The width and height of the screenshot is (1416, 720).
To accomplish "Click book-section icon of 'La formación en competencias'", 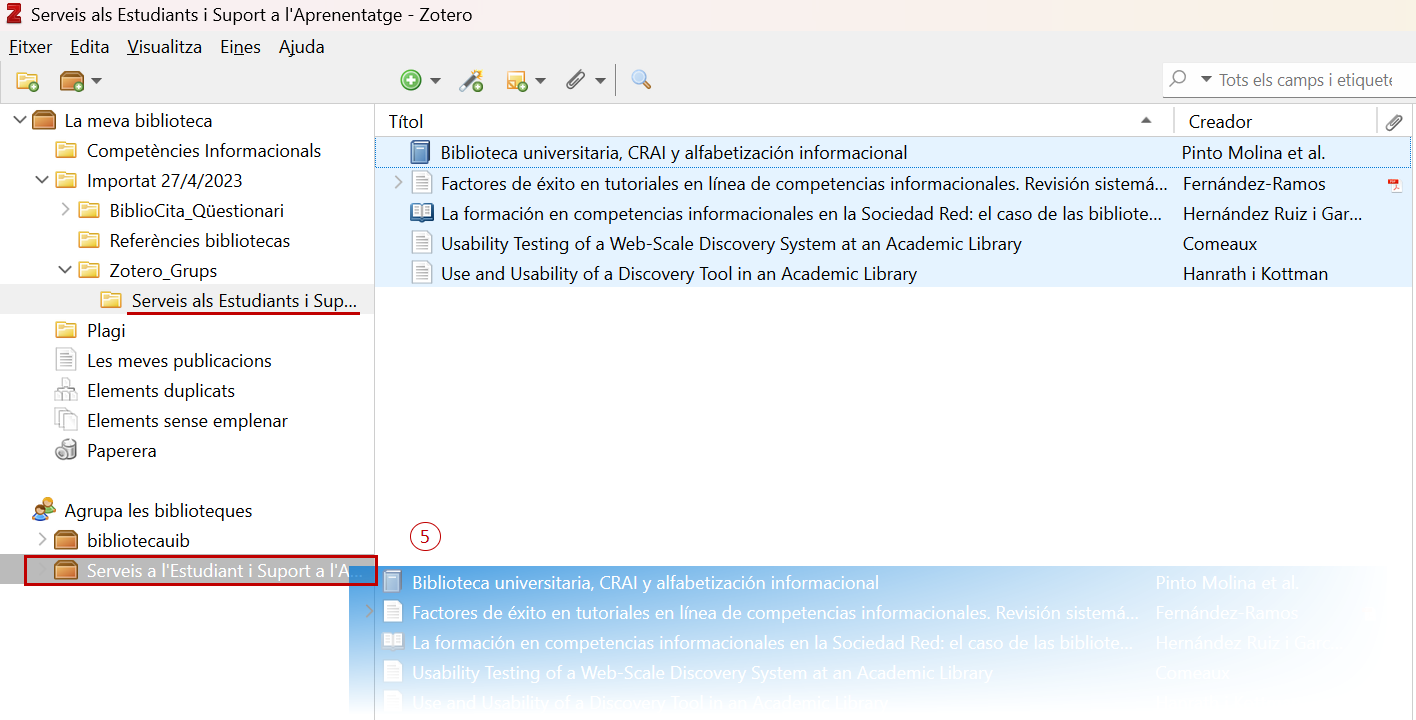I will [x=421, y=213].
